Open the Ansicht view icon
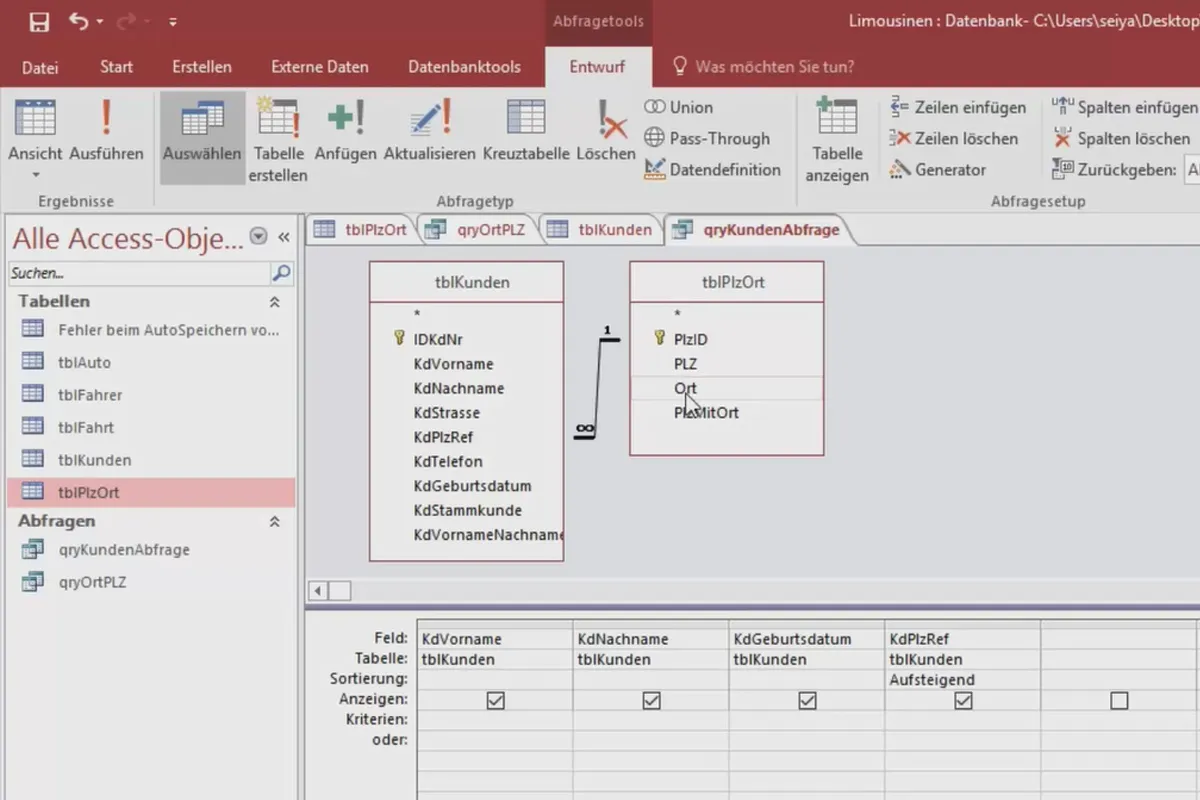This screenshot has width=1200, height=800. [35, 118]
